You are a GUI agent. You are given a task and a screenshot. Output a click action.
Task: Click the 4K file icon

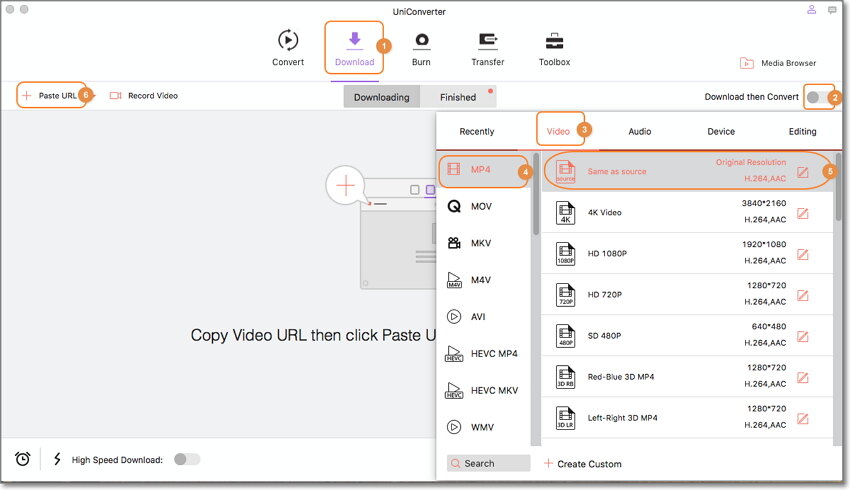(565, 212)
